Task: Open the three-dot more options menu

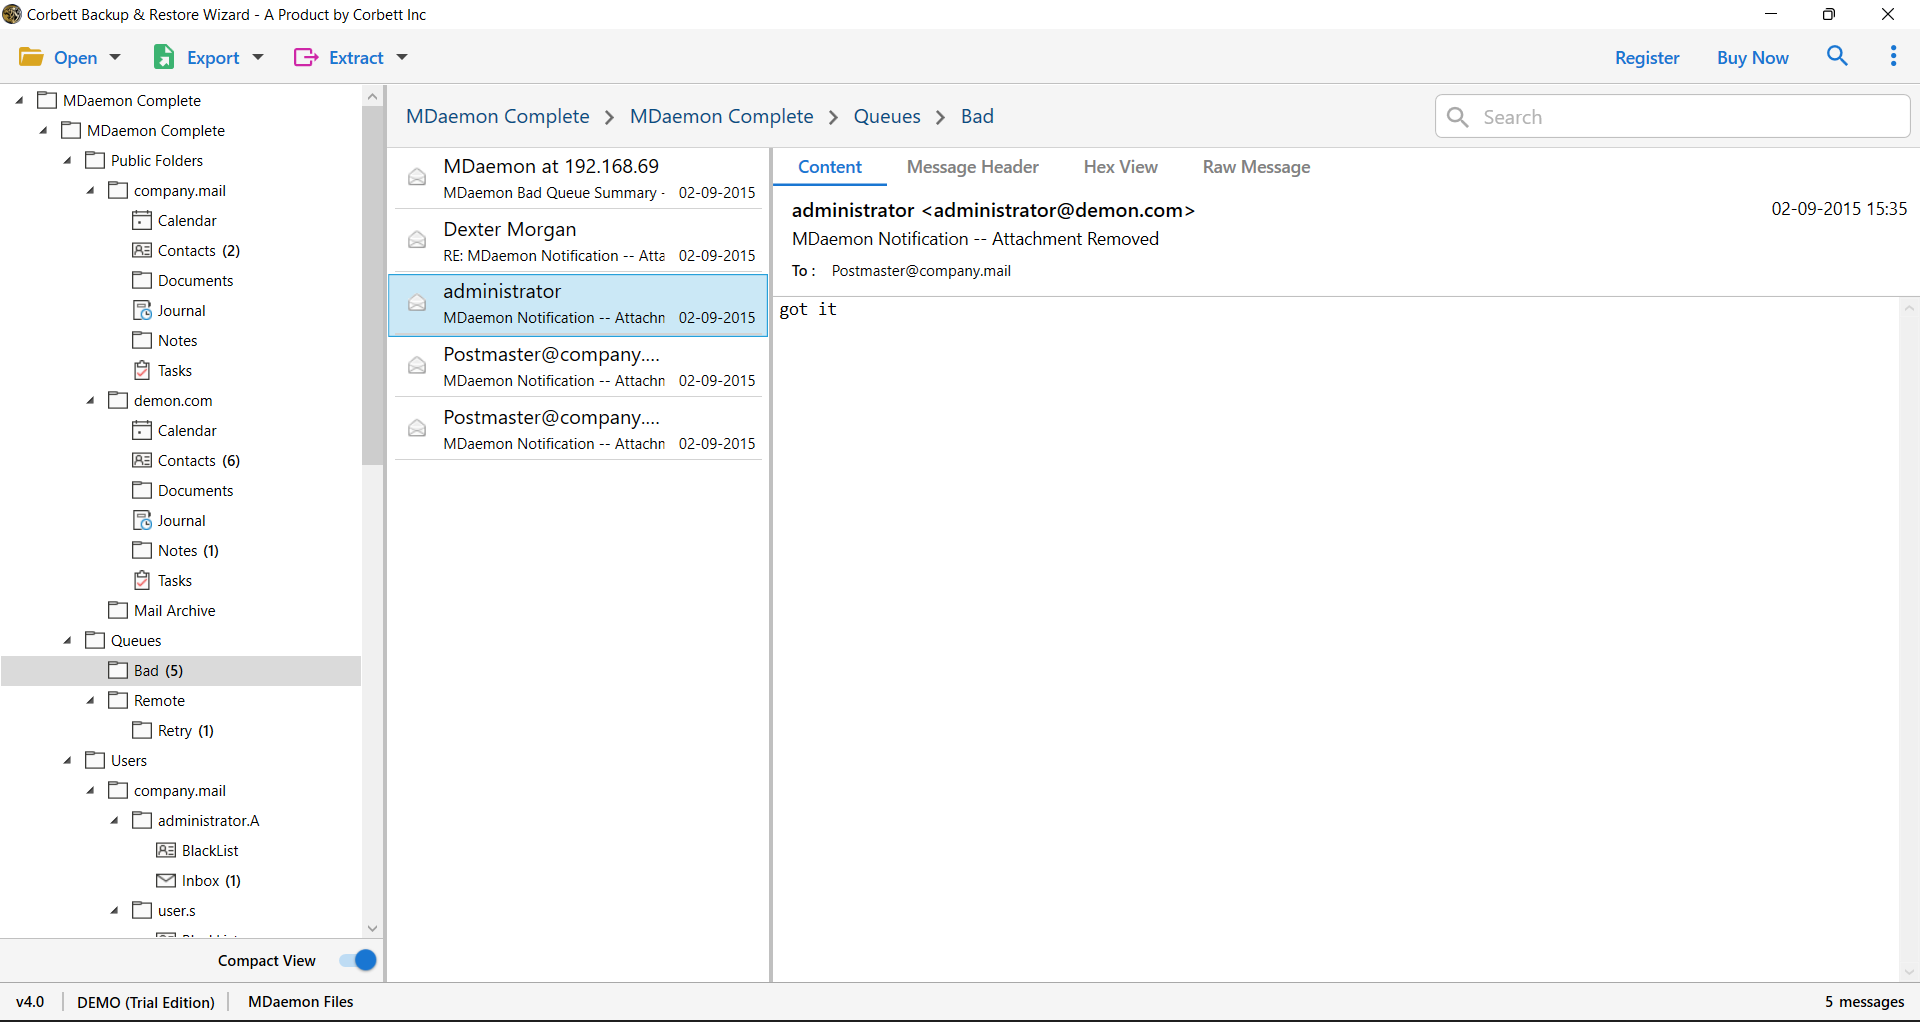Action: [1893, 56]
